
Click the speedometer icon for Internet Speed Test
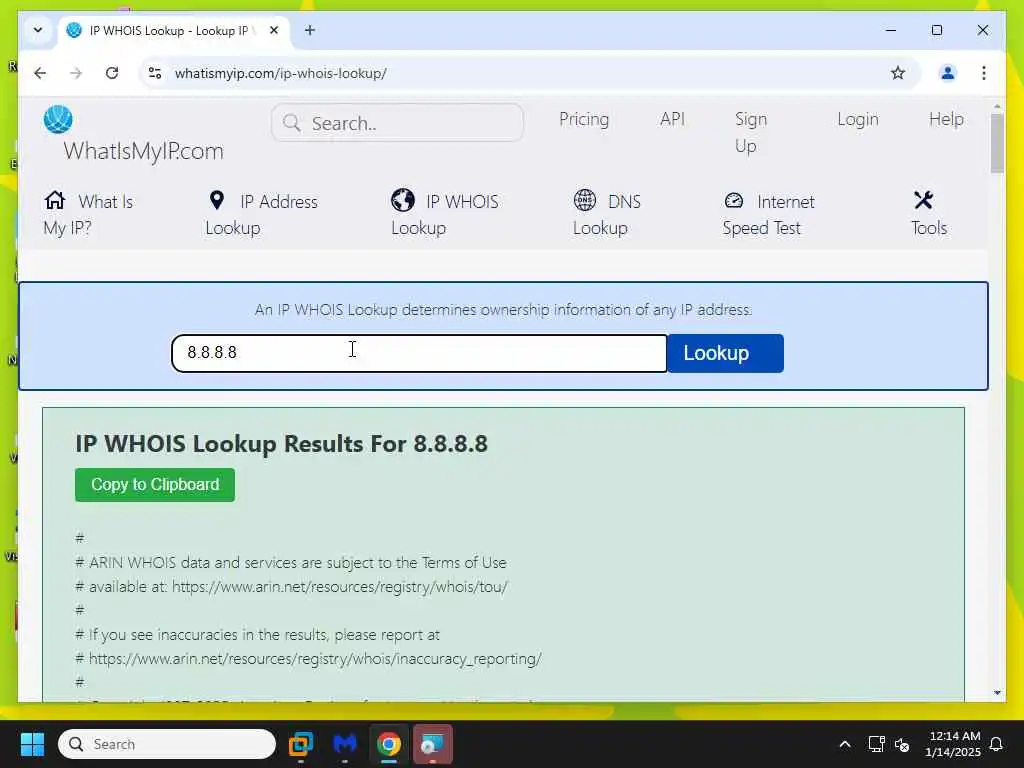[x=734, y=200]
